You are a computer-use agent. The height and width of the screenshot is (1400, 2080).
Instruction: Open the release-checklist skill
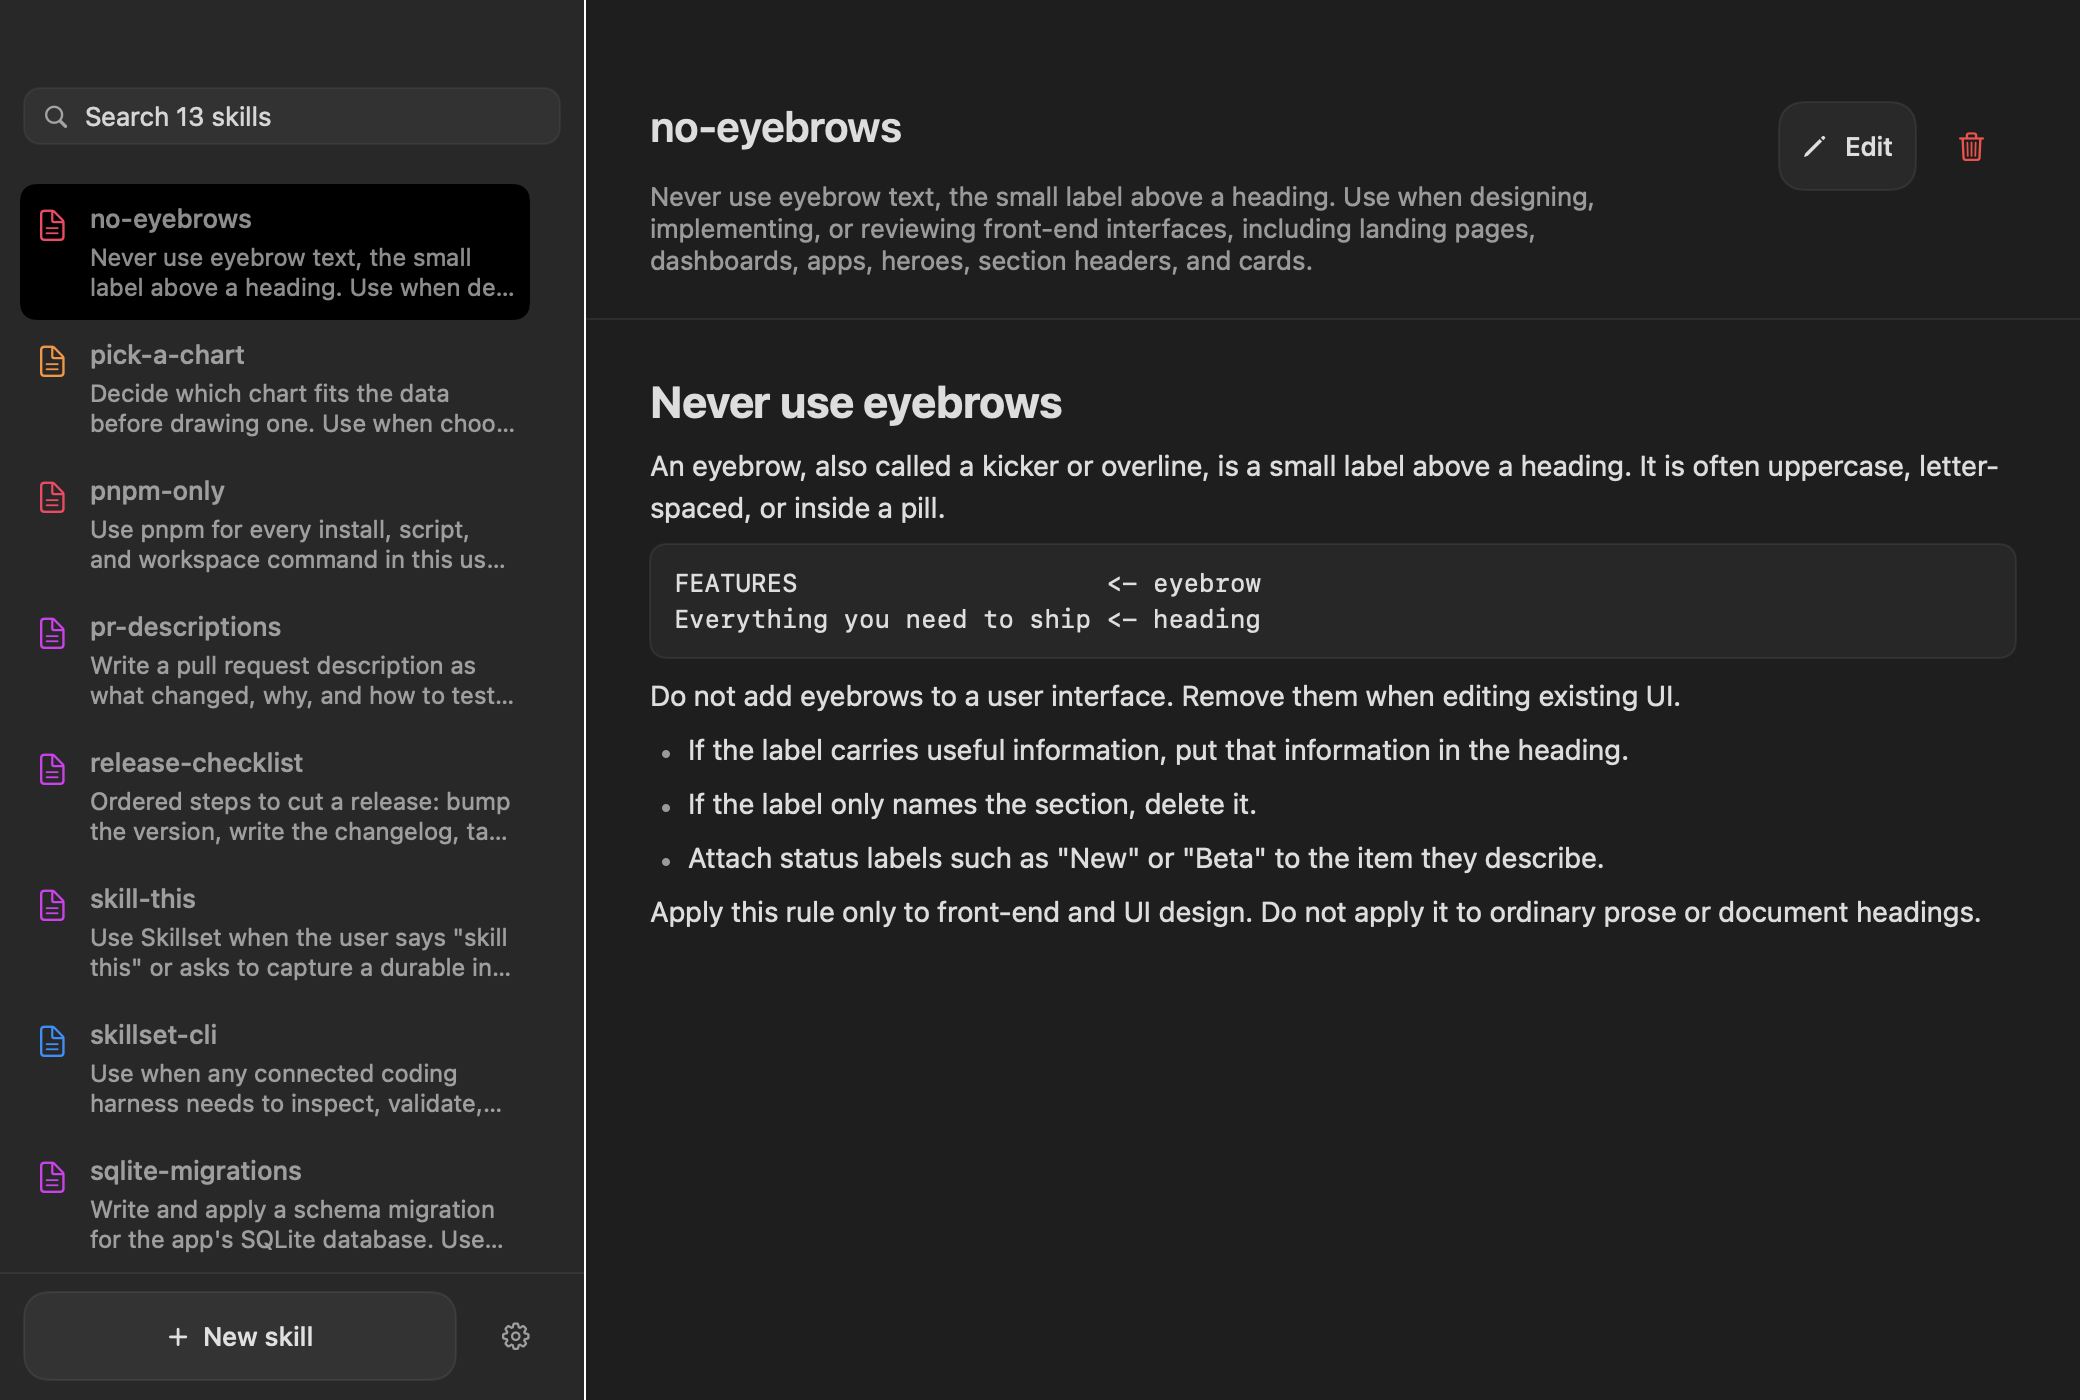275,796
